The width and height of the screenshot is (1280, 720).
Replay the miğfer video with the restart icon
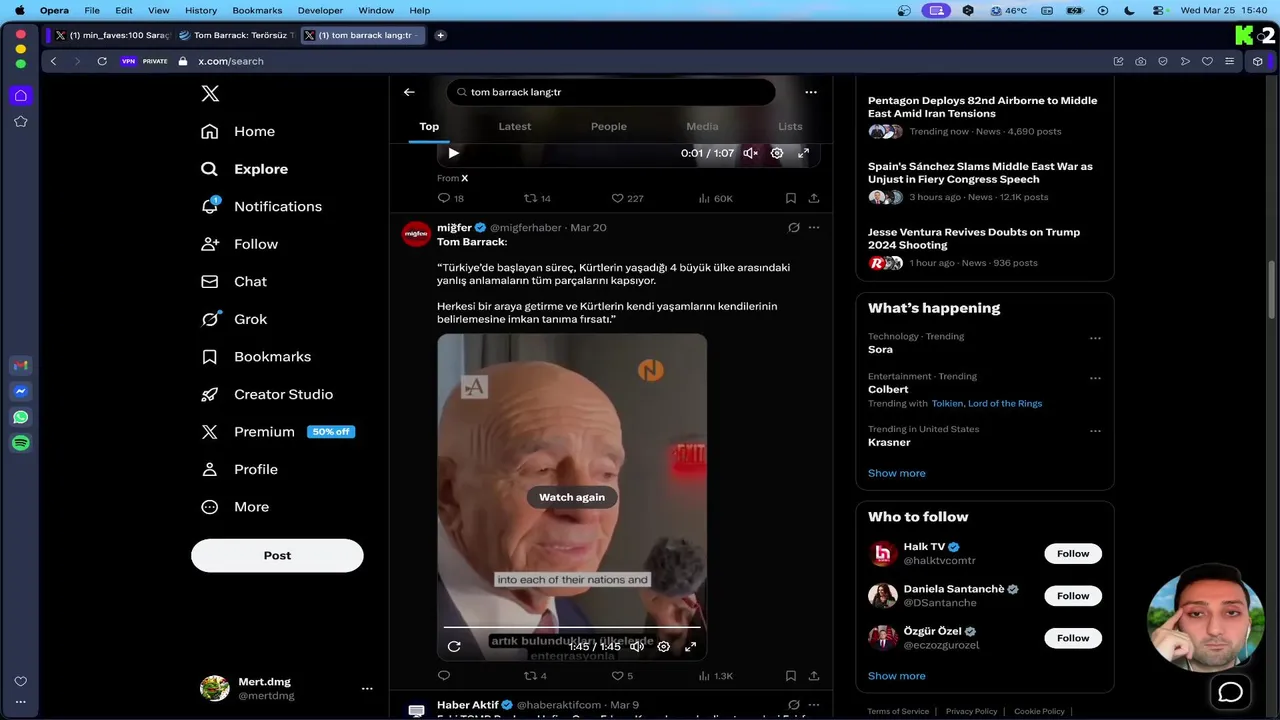click(x=454, y=646)
